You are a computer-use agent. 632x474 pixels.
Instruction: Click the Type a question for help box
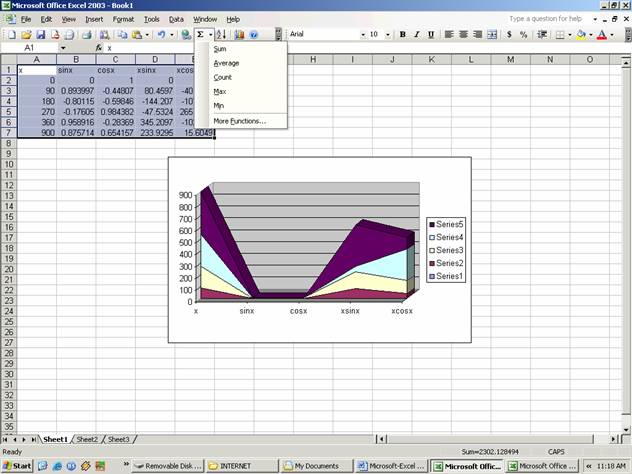point(548,19)
